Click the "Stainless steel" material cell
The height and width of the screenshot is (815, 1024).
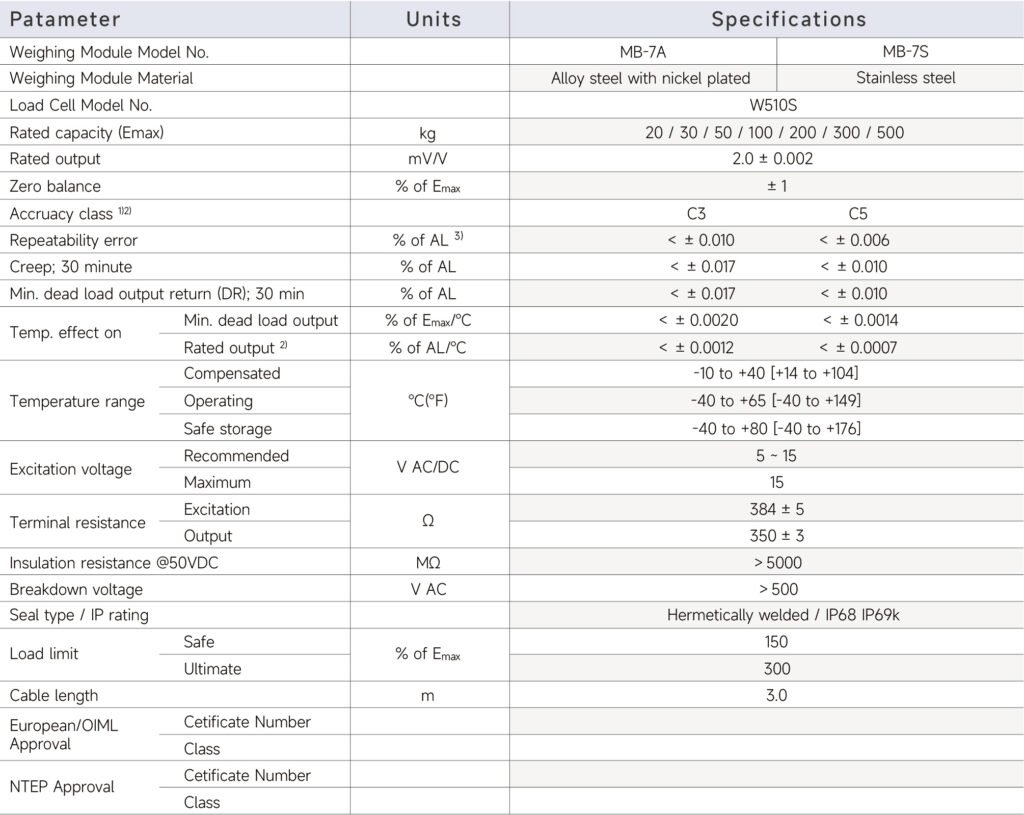coord(906,78)
